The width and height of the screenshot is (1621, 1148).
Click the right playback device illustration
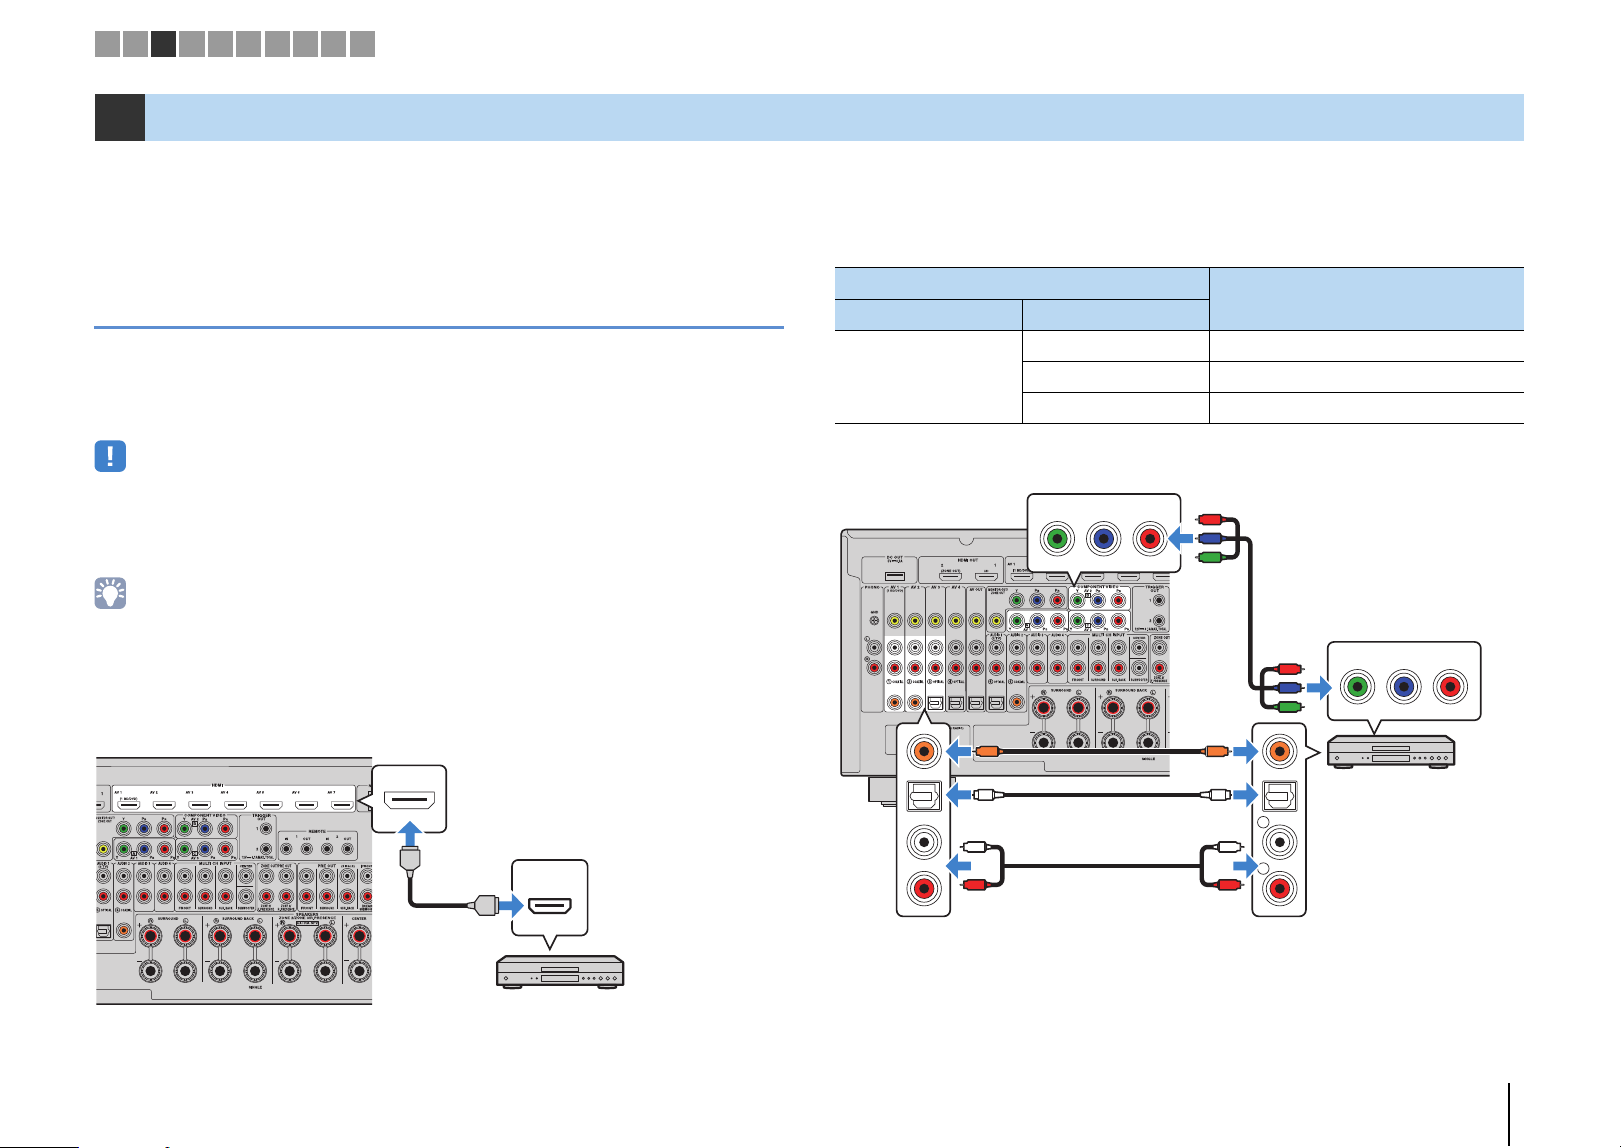[1391, 753]
